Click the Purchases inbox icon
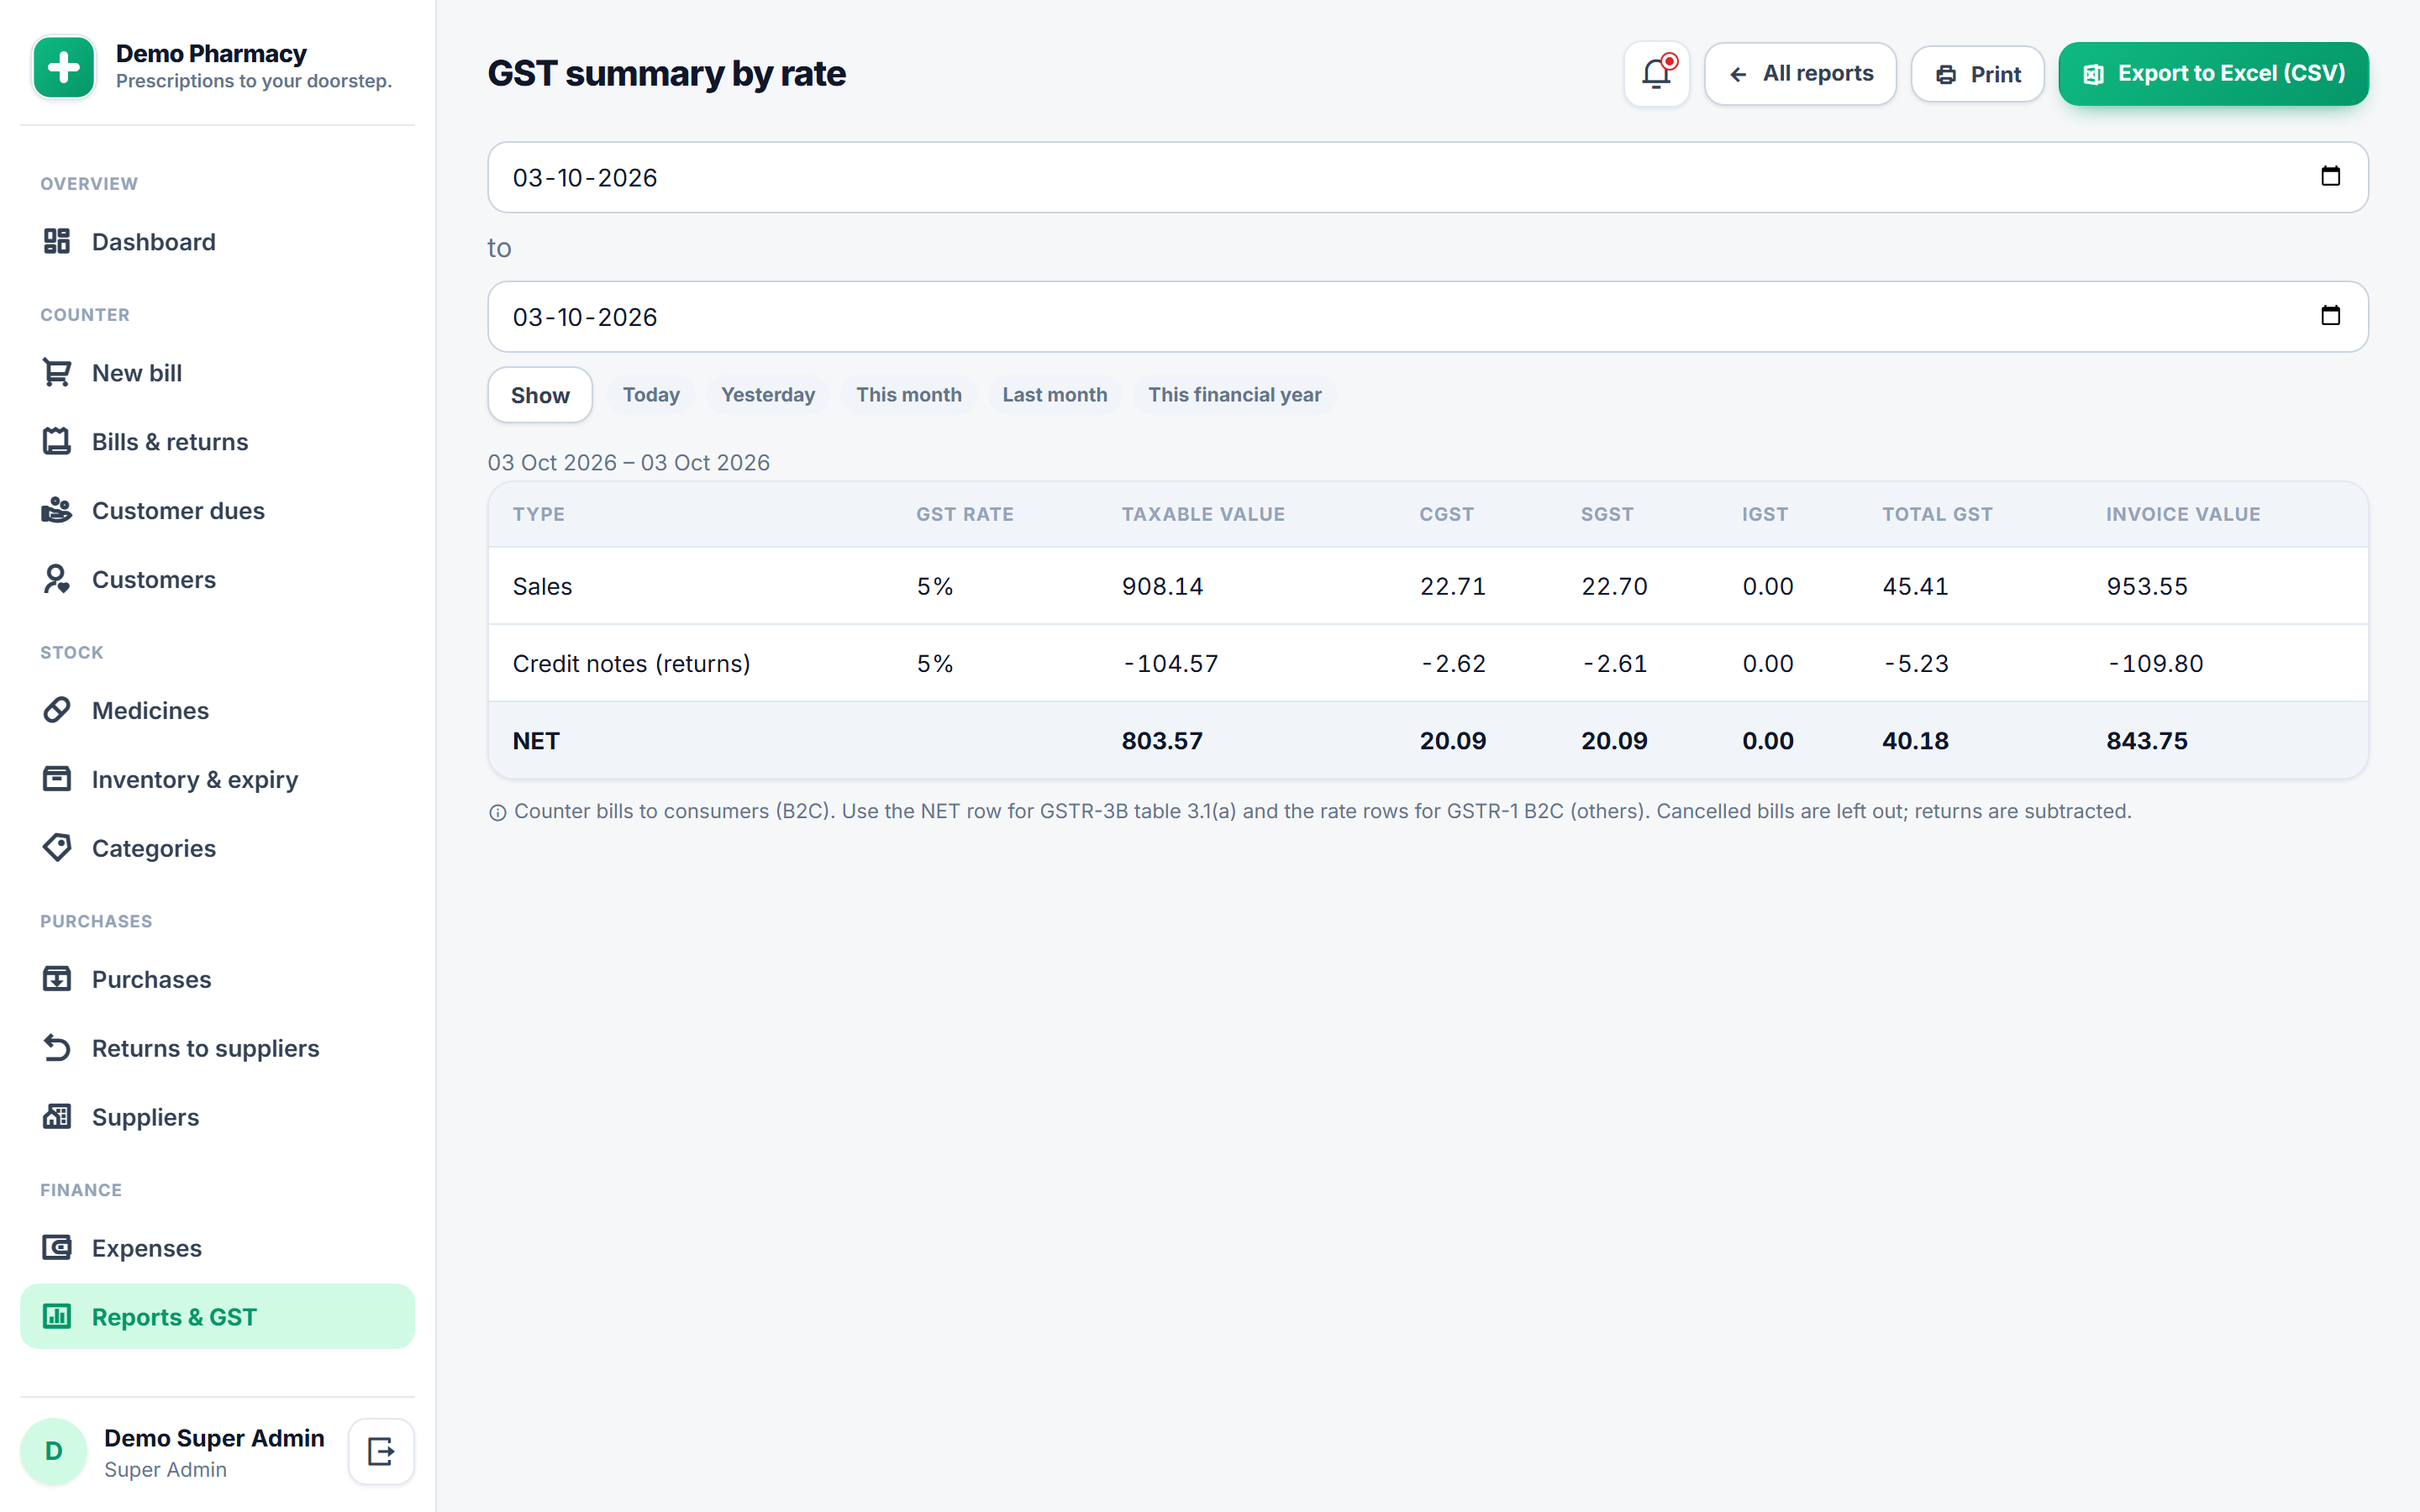This screenshot has height=1512, width=2420. click(57, 979)
